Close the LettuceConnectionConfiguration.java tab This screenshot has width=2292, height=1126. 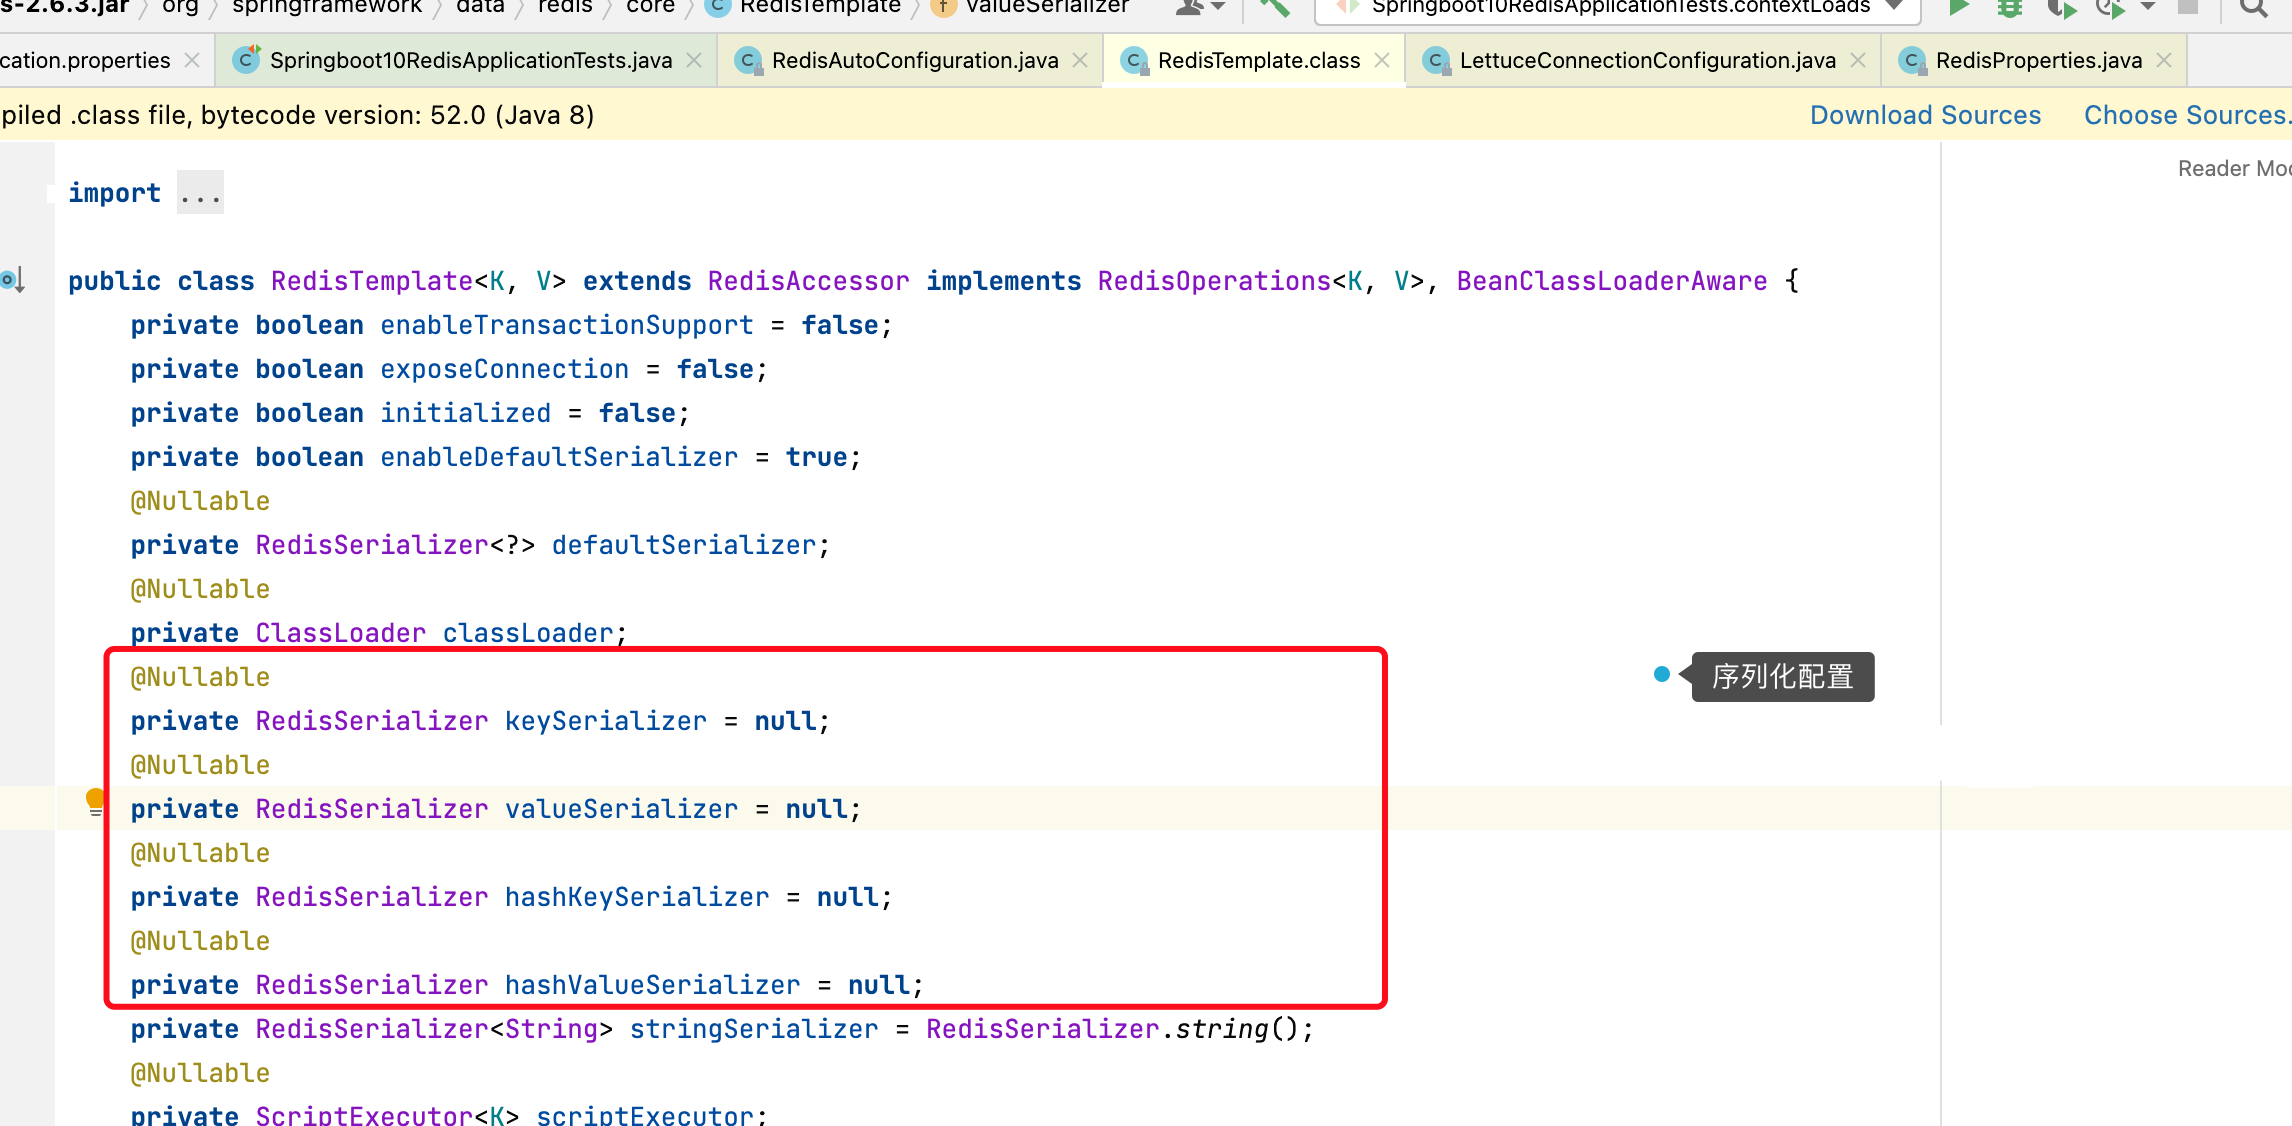point(1858,61)
